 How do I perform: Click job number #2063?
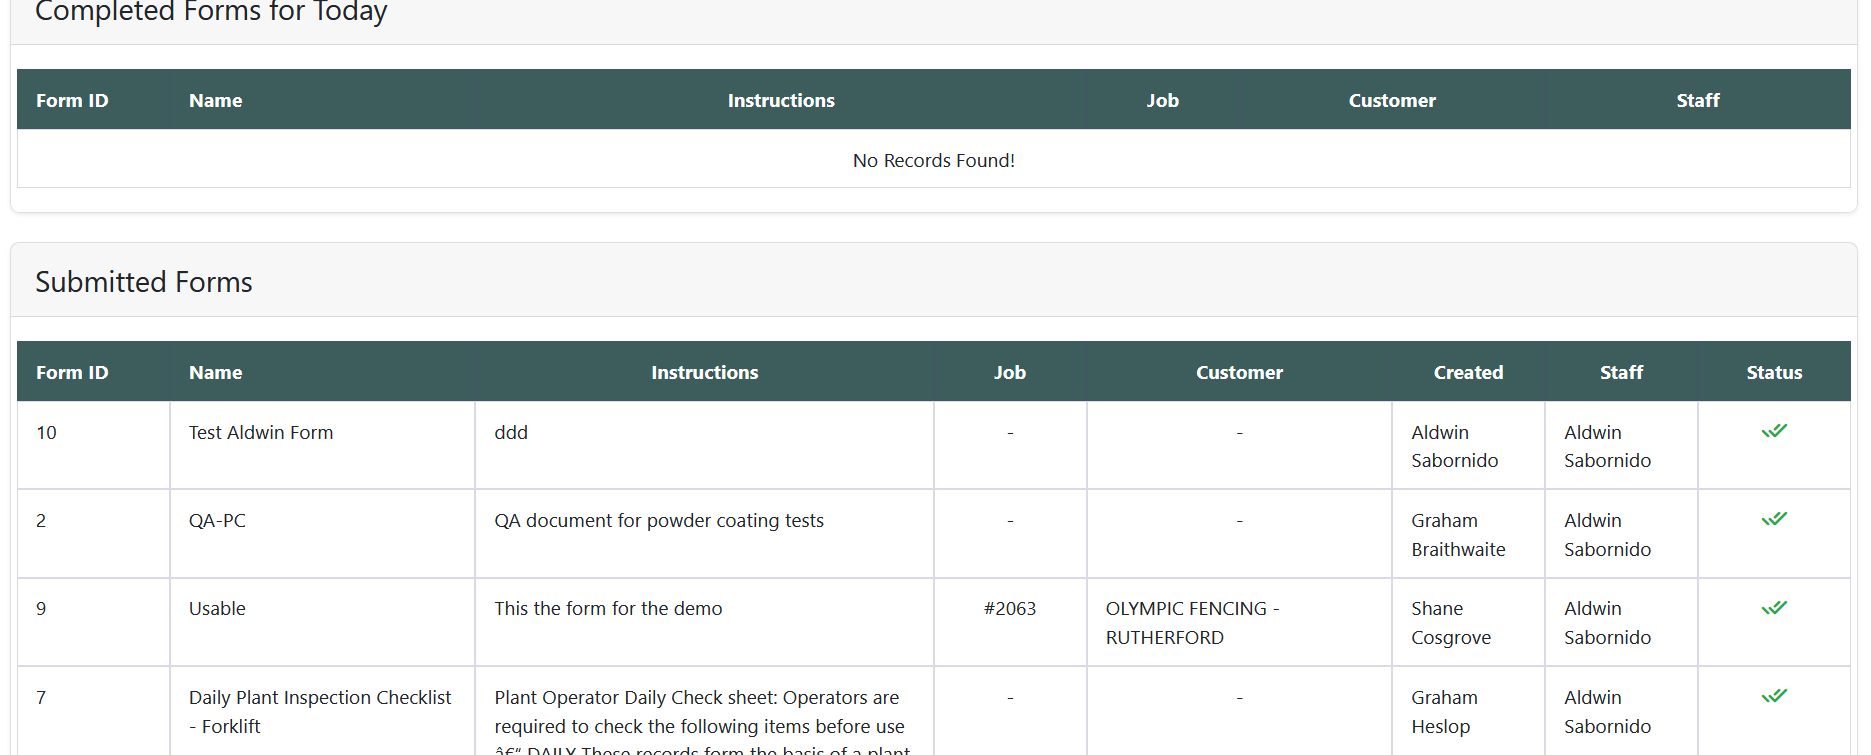pos(1009,609)
